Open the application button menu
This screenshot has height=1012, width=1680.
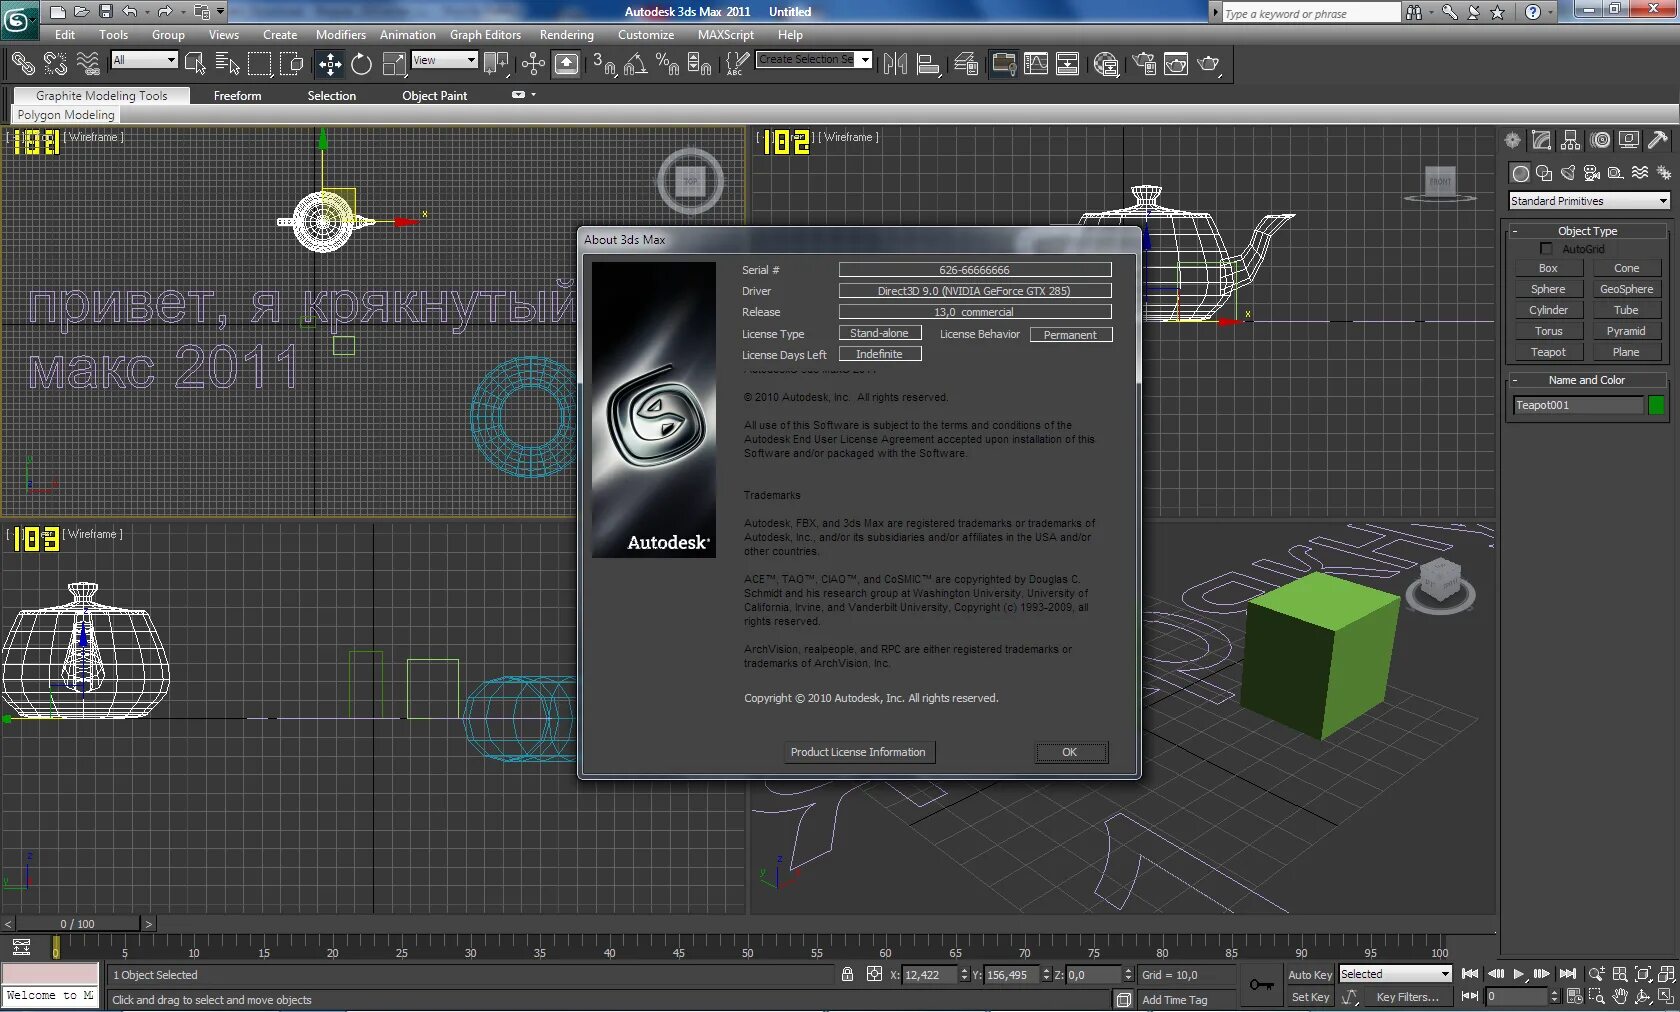click(19, 19)
